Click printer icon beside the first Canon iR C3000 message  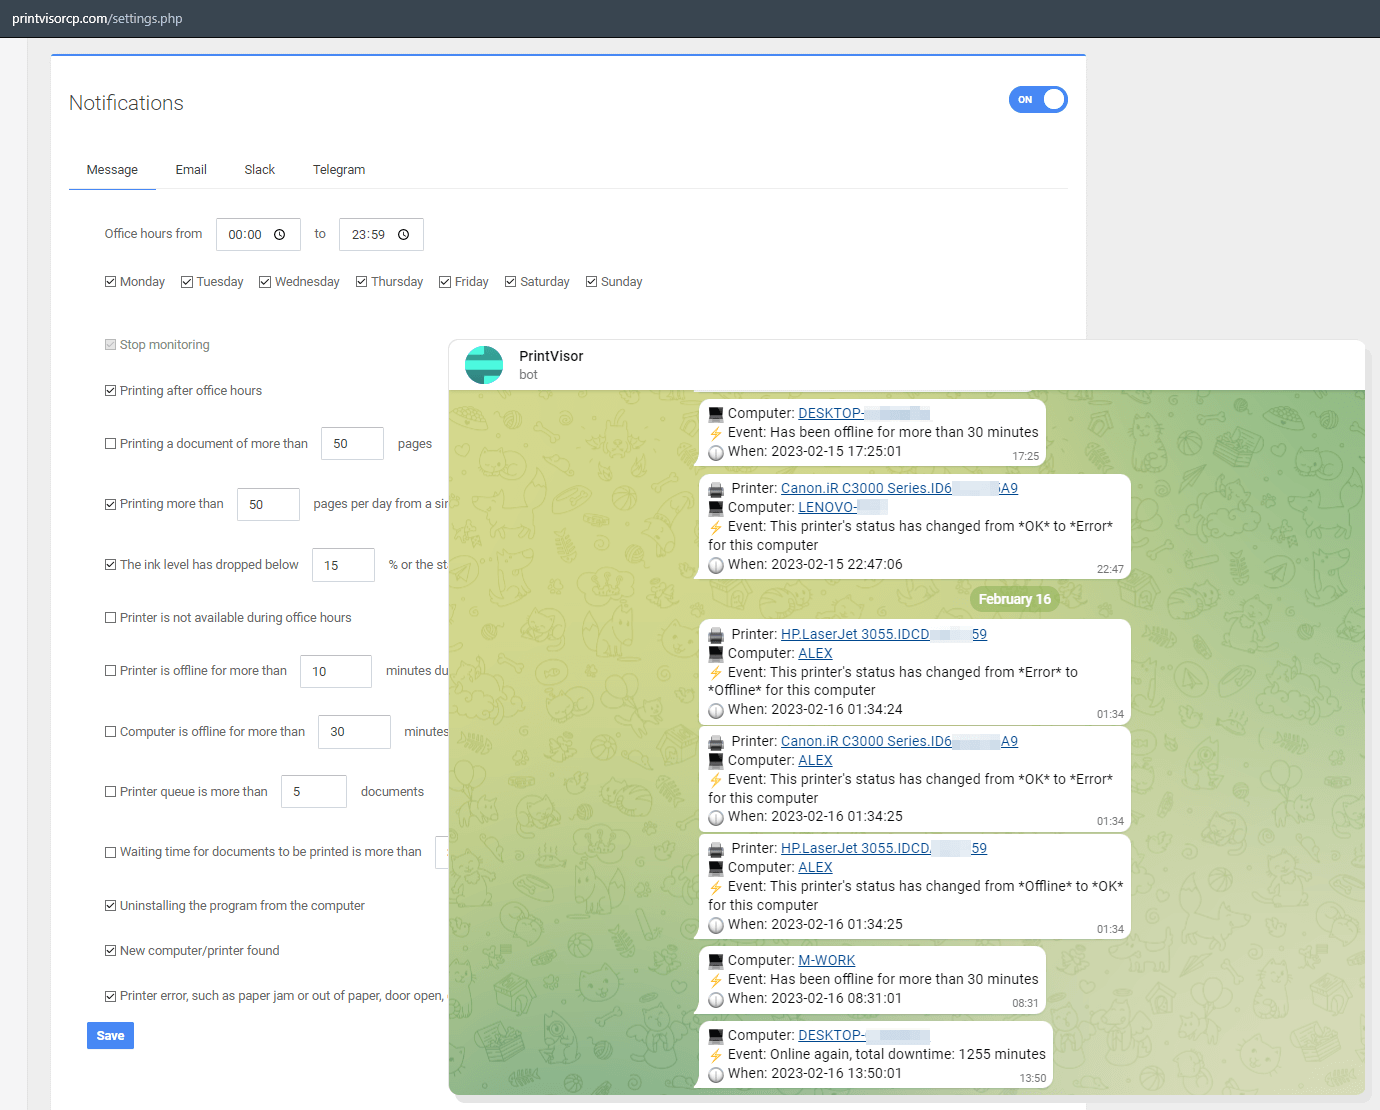[716, 489]
